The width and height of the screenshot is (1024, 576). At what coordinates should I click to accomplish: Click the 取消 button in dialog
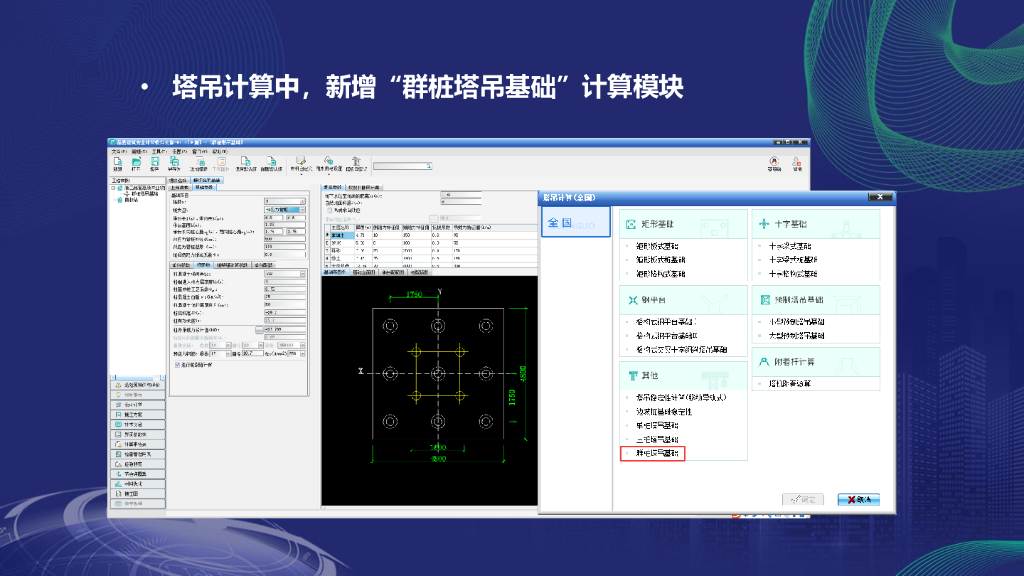coord(858,500)
